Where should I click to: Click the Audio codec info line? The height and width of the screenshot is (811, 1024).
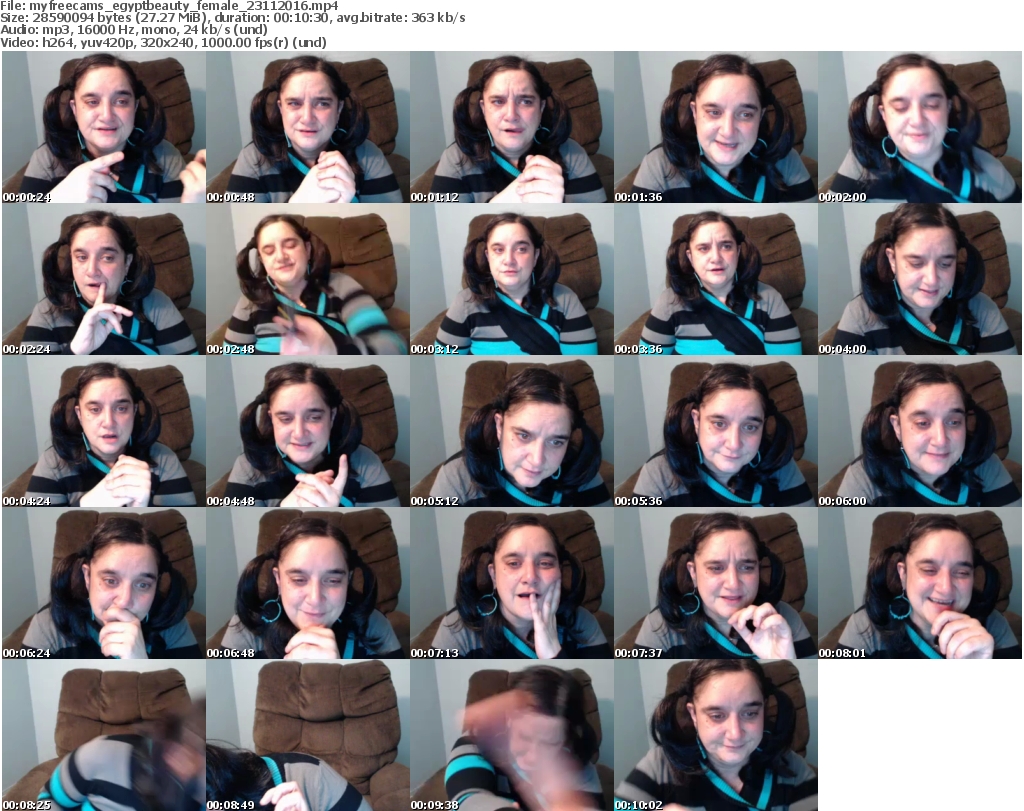click(133, 30)
